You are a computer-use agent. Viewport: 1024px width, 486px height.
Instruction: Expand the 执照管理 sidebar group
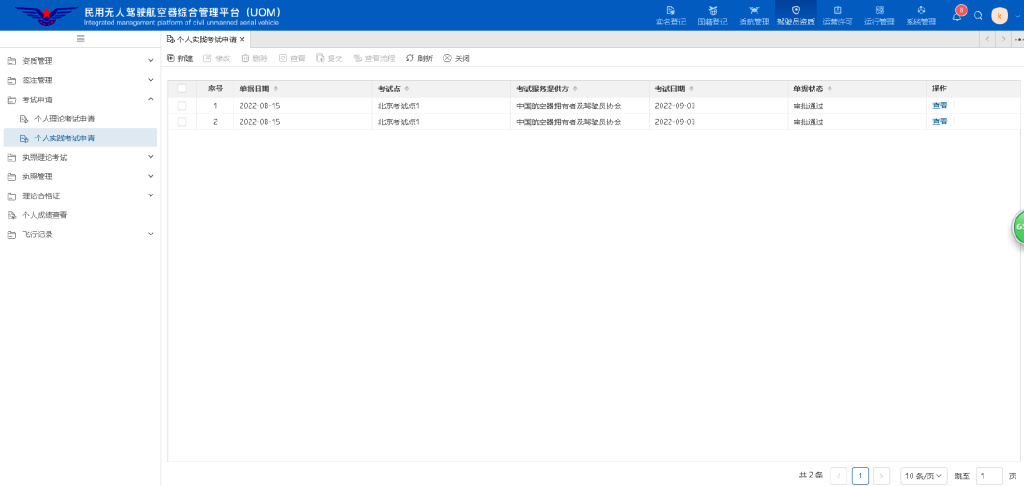point(80,176)
